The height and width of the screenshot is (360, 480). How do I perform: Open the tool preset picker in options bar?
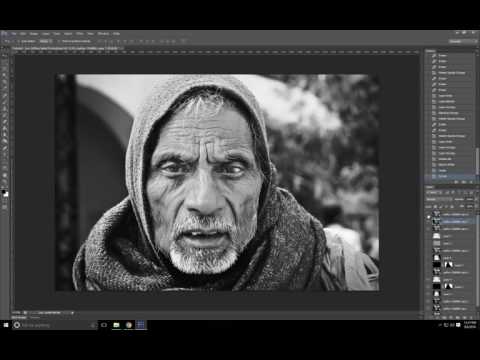7,41
